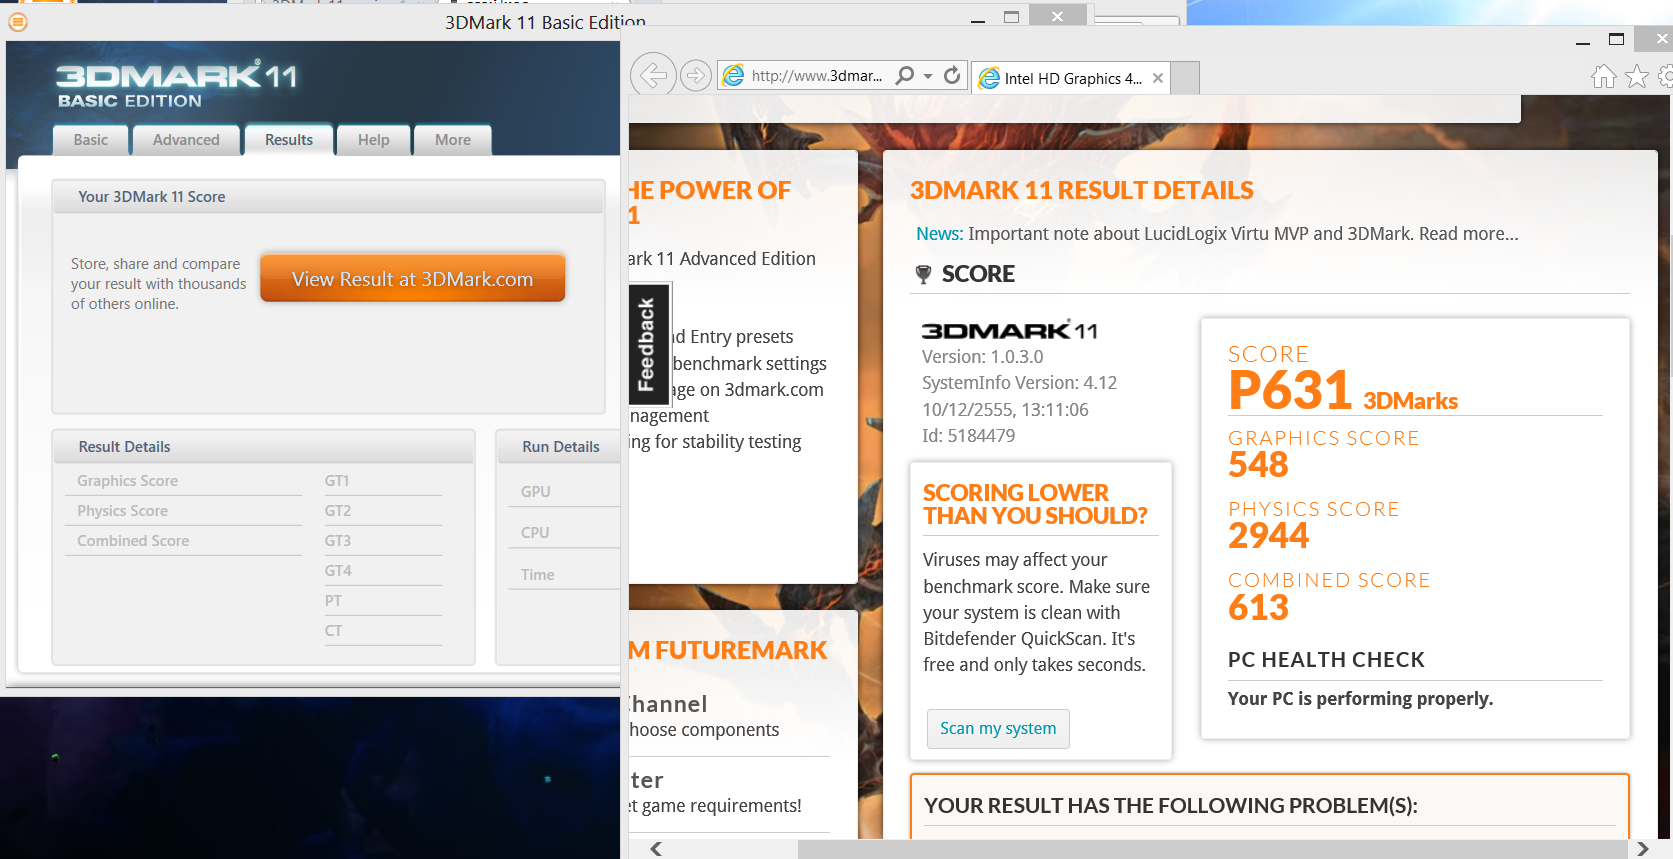Click the GT2 row in Result Details
This screenshot has width=1673, height=859.
(383, 511)
